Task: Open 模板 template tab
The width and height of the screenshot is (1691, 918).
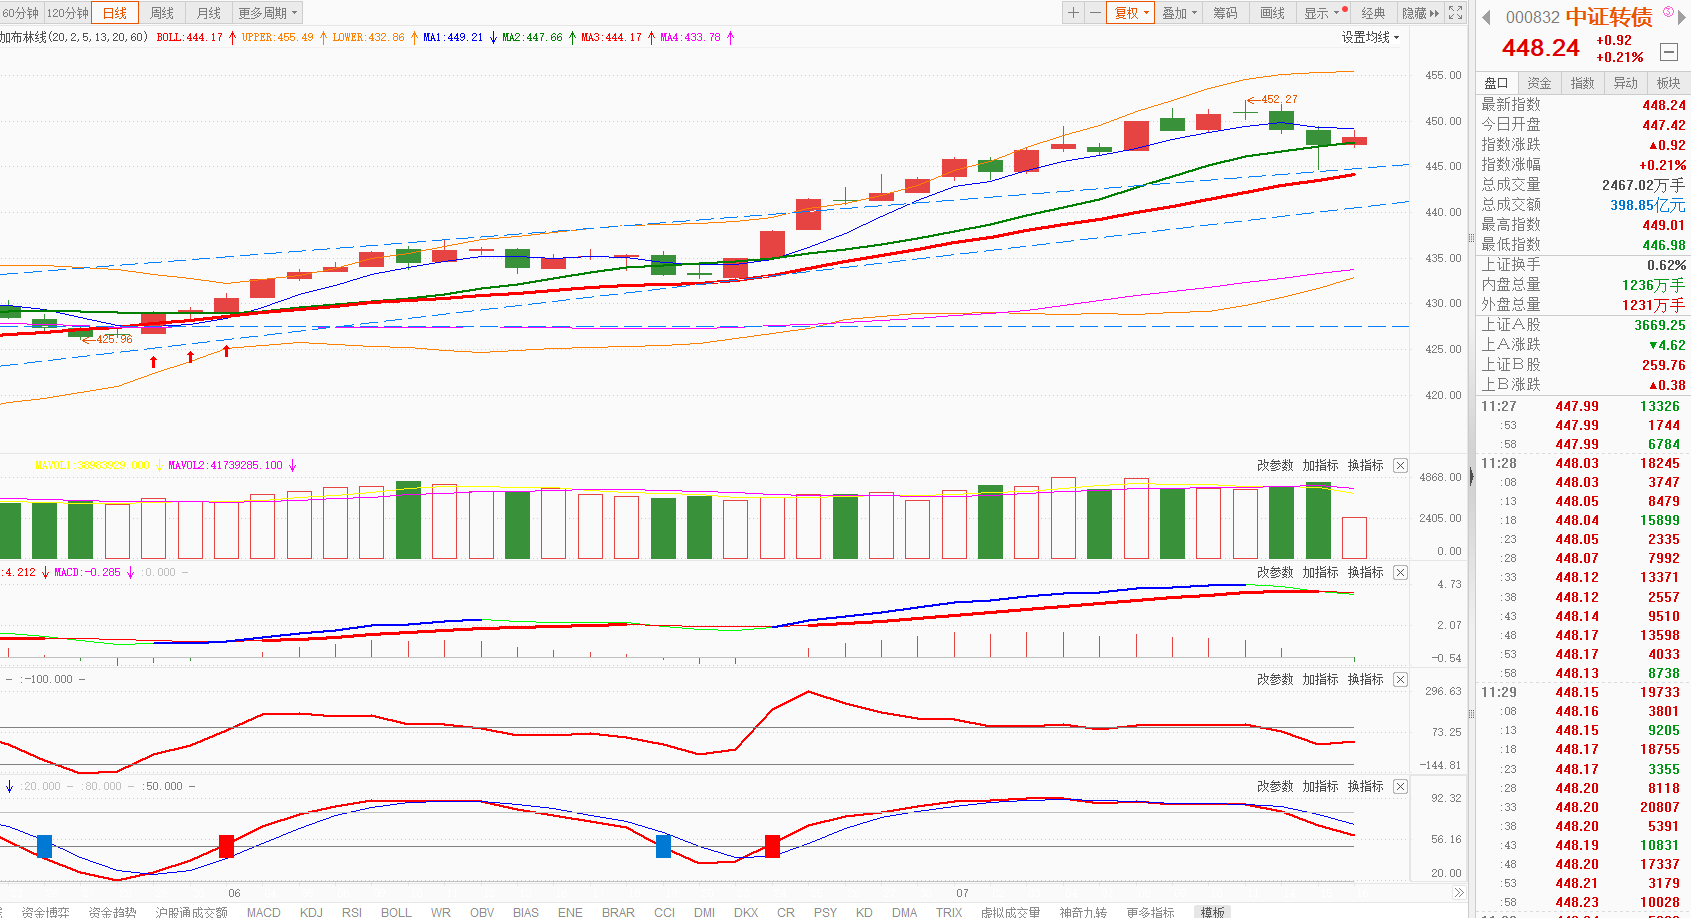Action: (1213, 912)
